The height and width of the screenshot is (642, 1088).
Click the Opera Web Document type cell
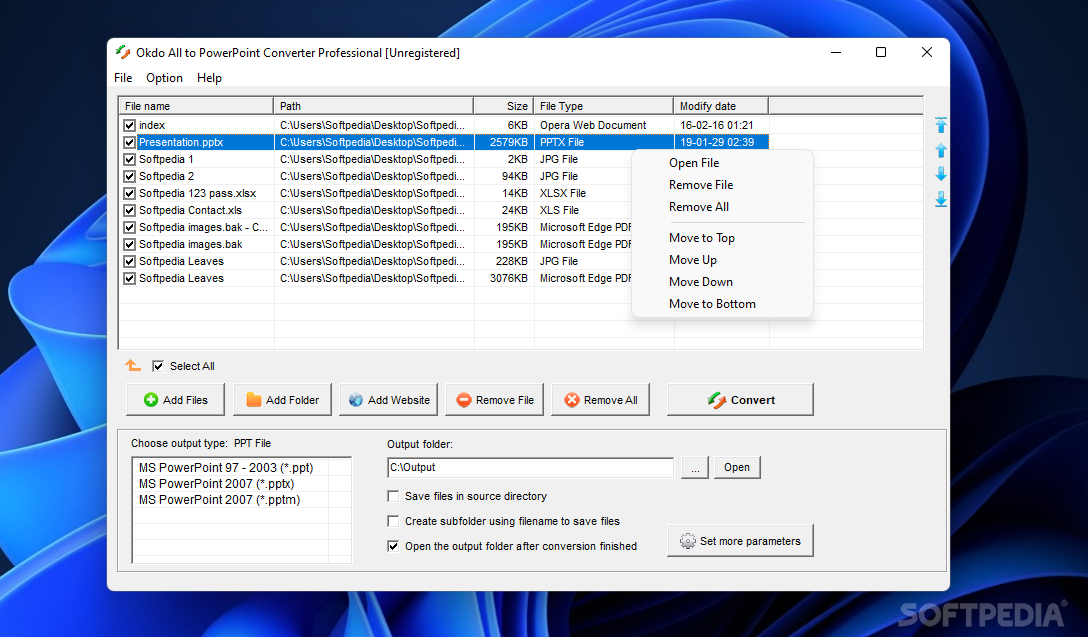[x=593, y=126]
